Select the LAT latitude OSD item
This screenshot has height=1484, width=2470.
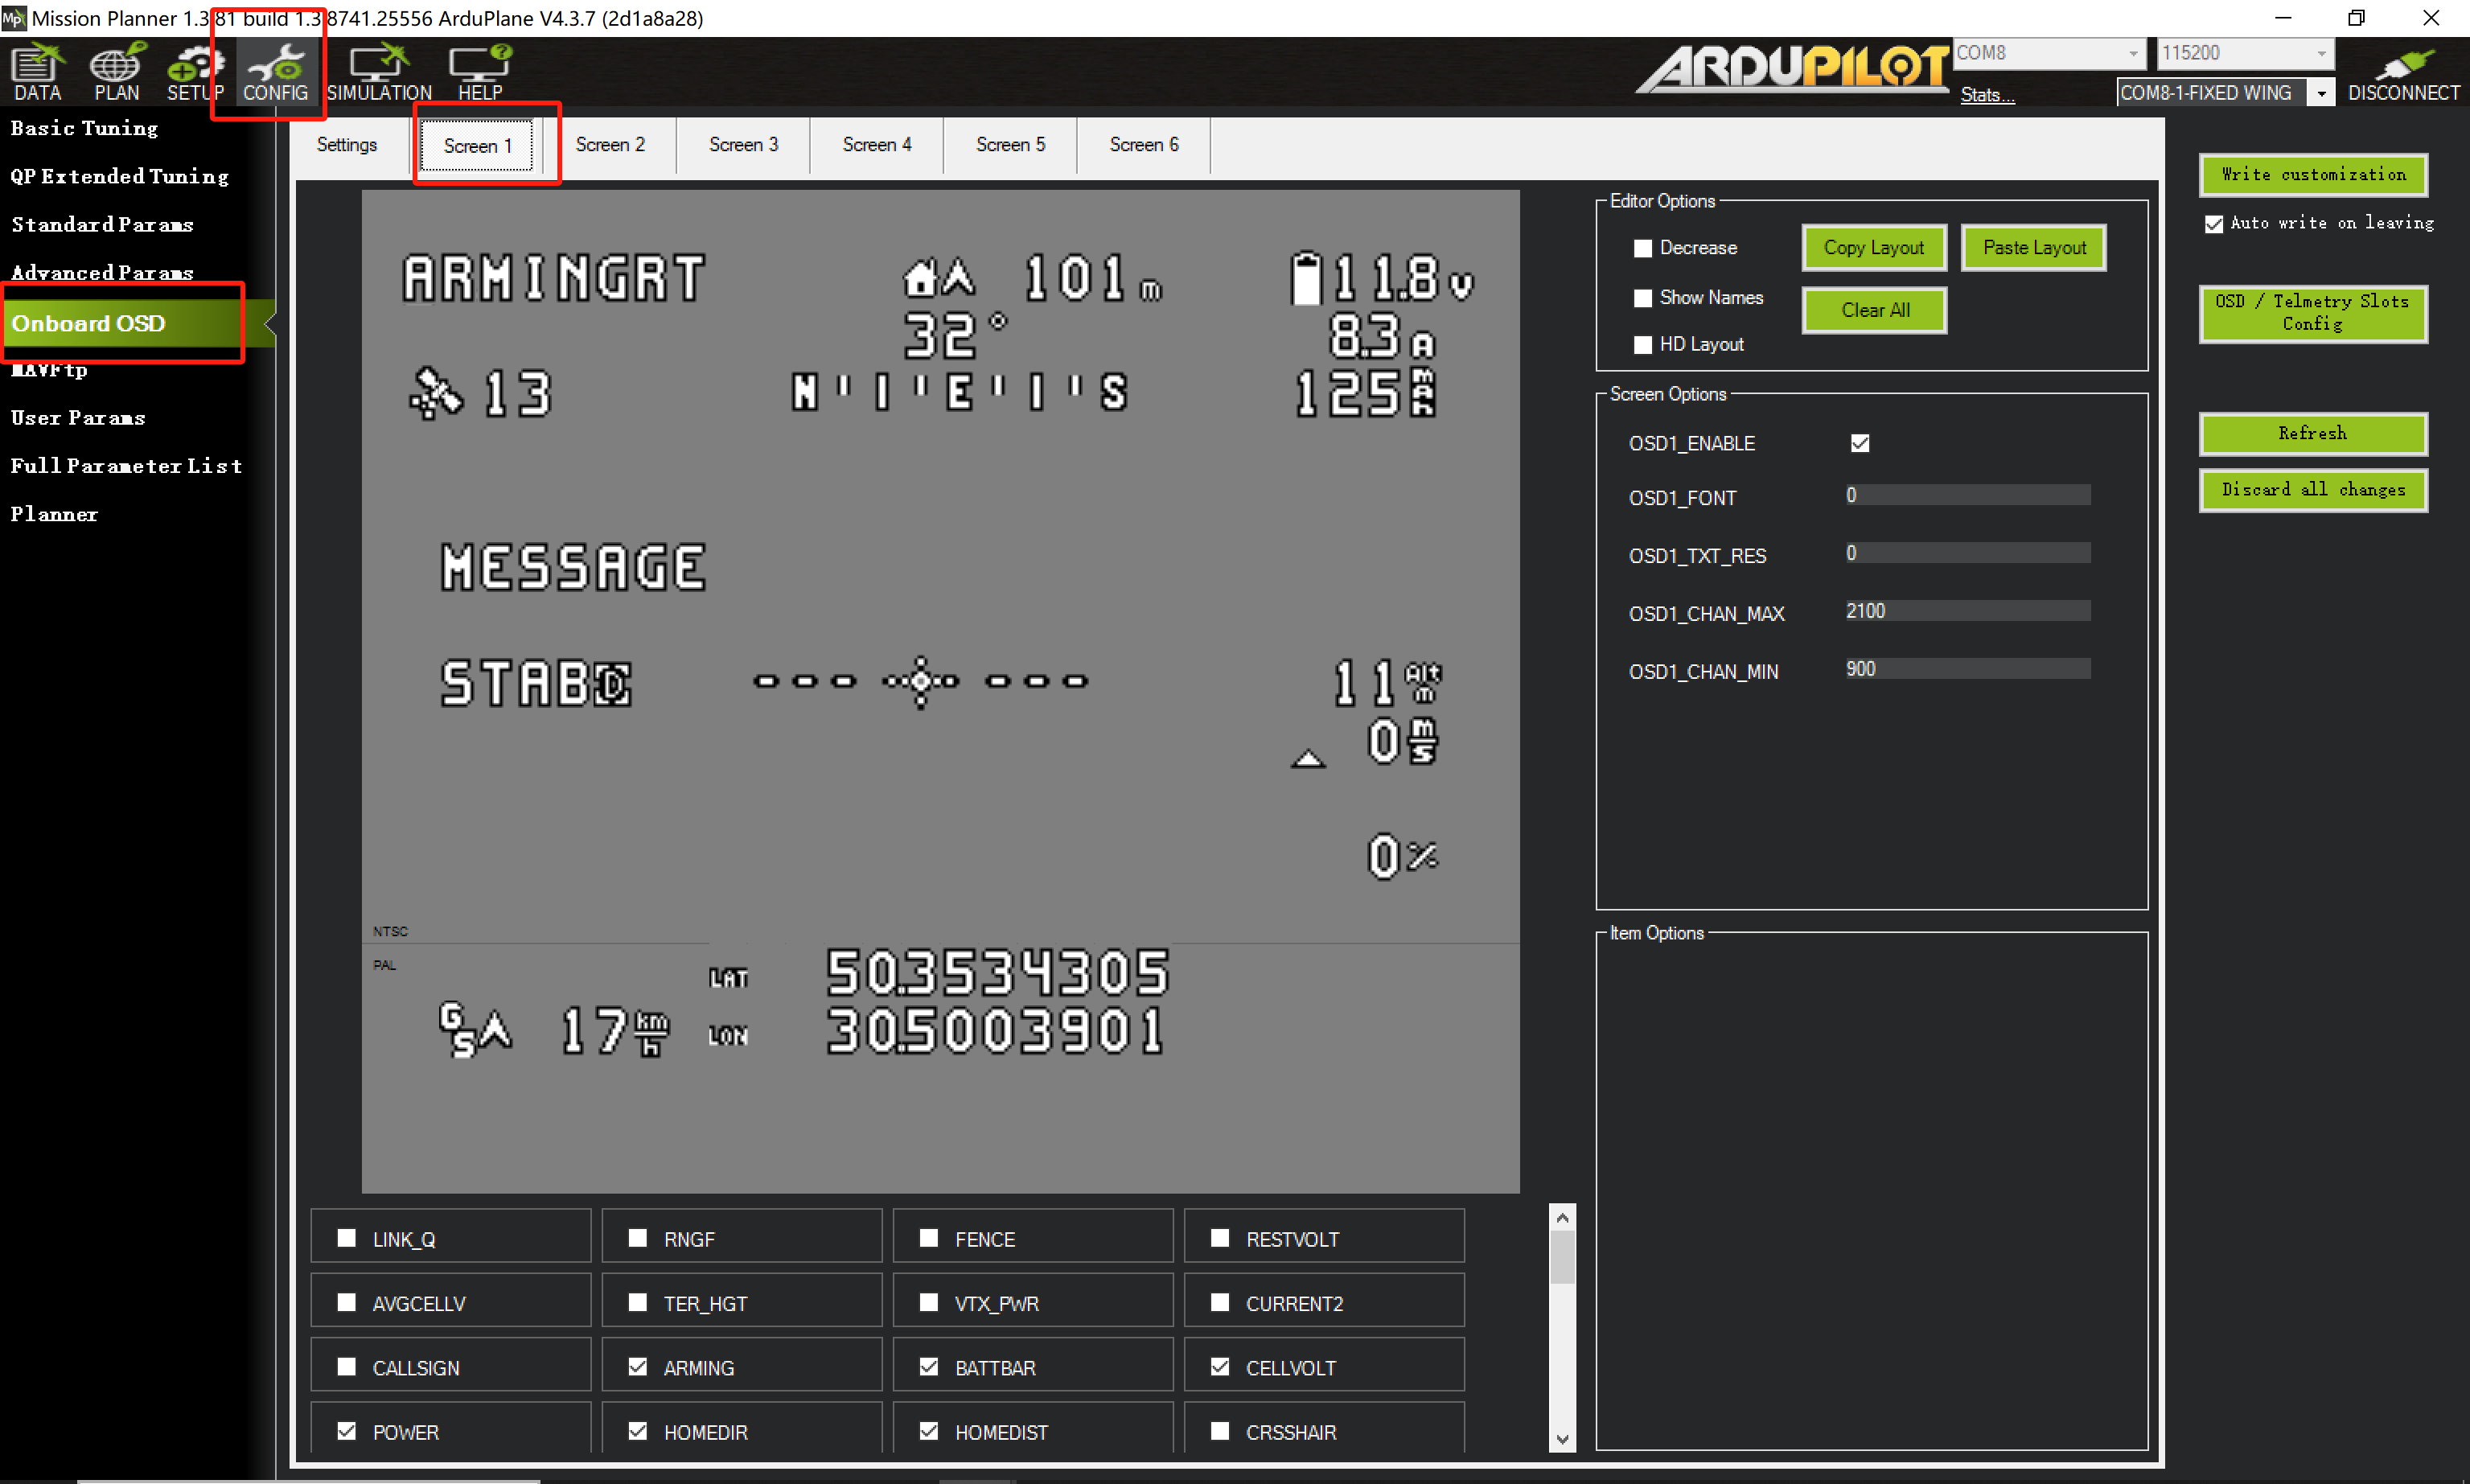[940, 973]
